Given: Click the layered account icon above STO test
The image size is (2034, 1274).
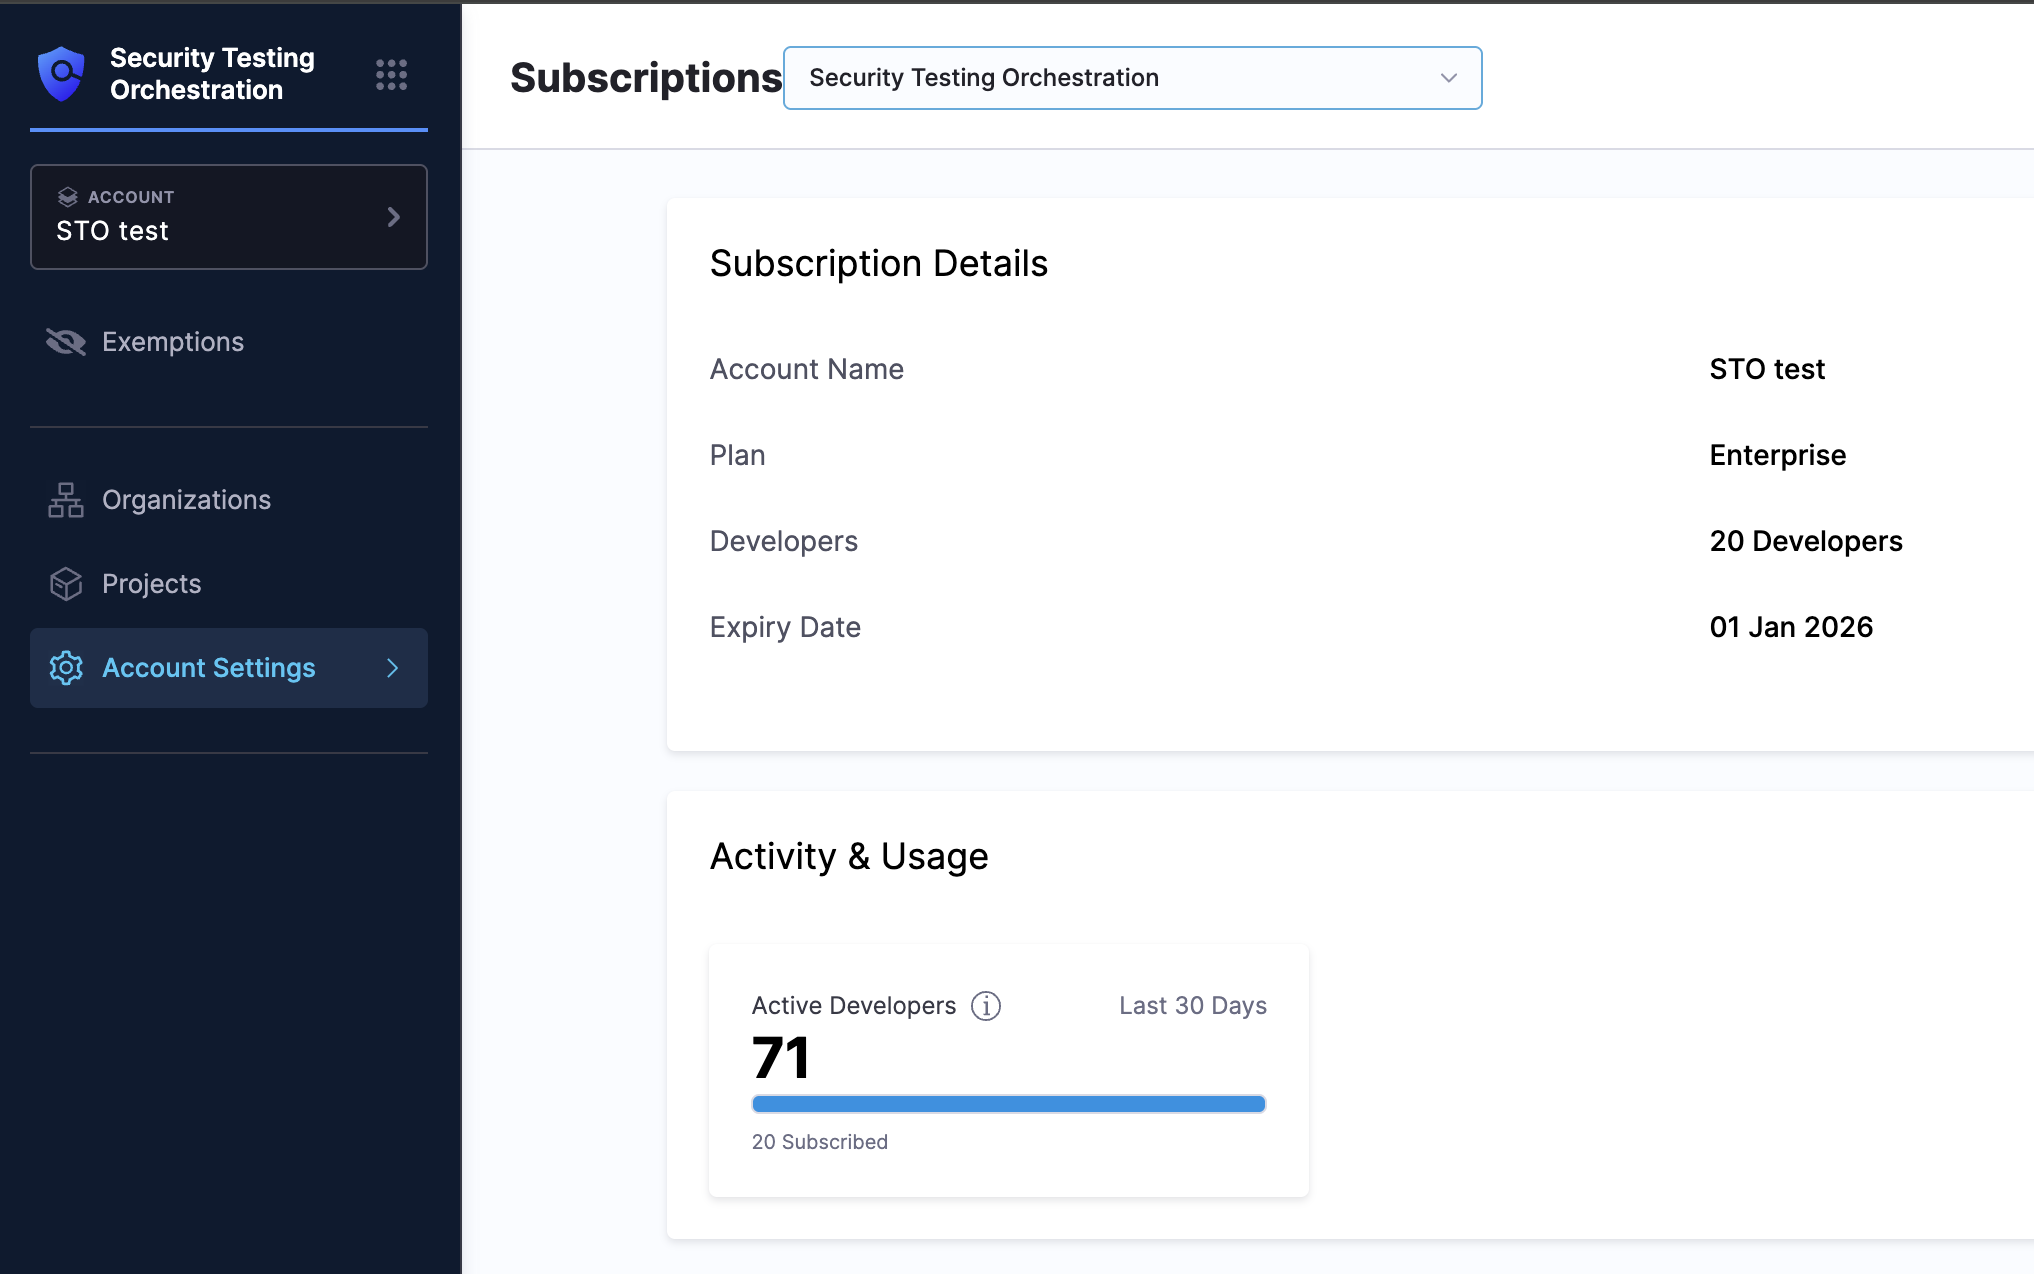Looking at the screenshot, I should coord(68,197).
